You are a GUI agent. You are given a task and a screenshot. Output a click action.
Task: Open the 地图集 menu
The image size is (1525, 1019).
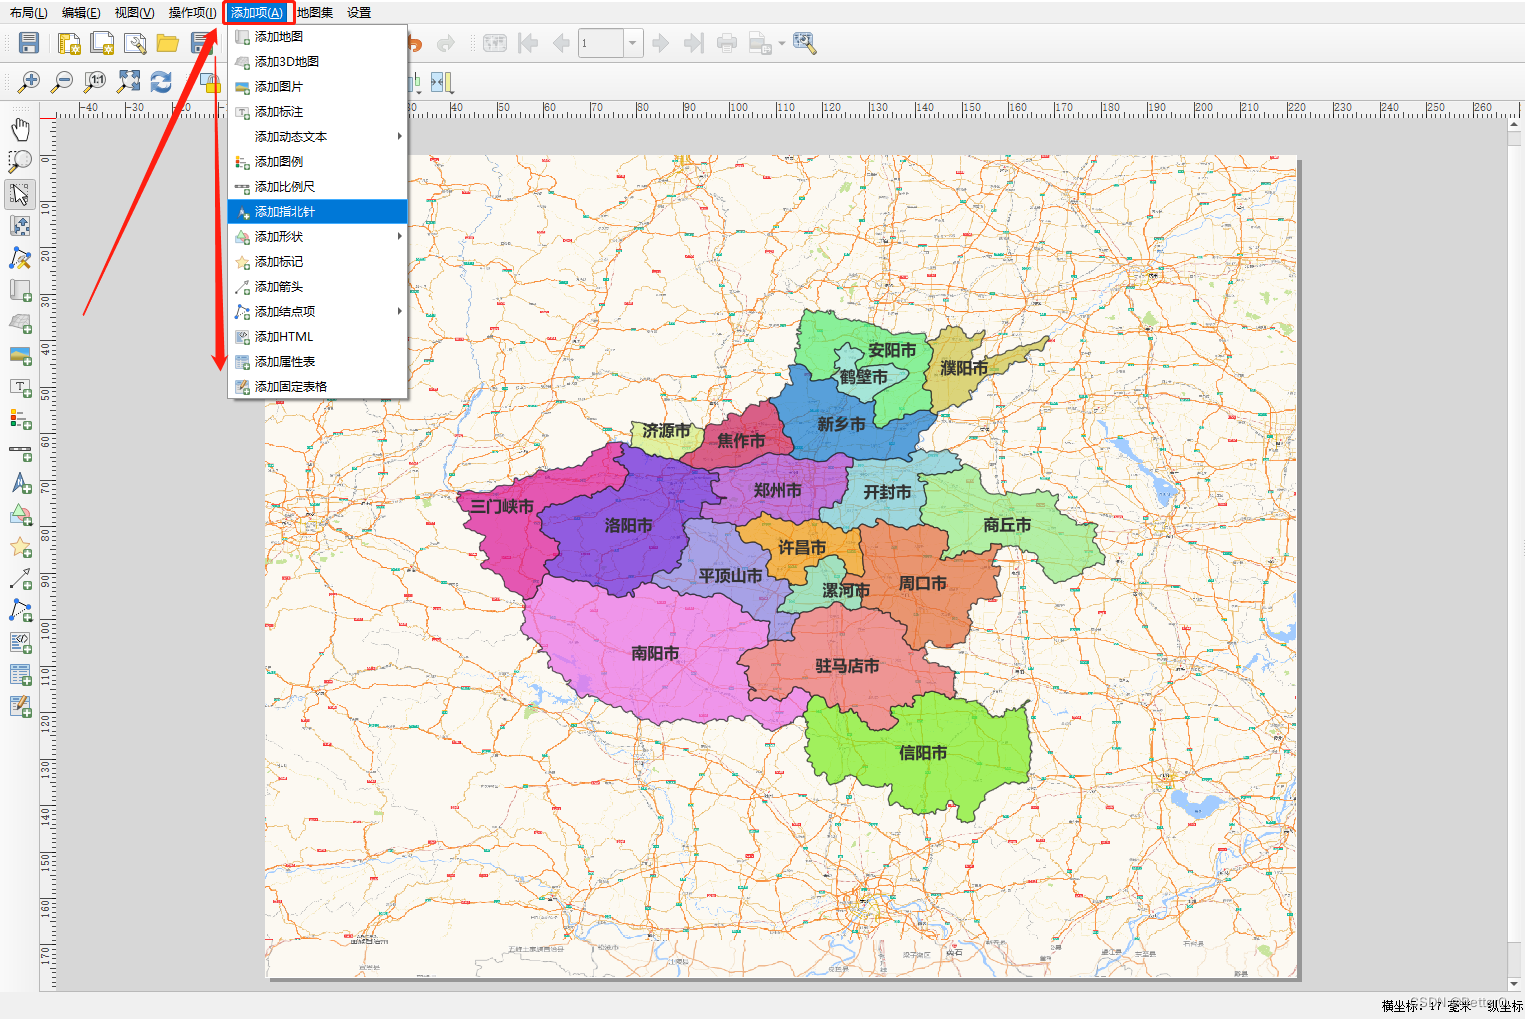pyautogui.click(x=315, y=13)
